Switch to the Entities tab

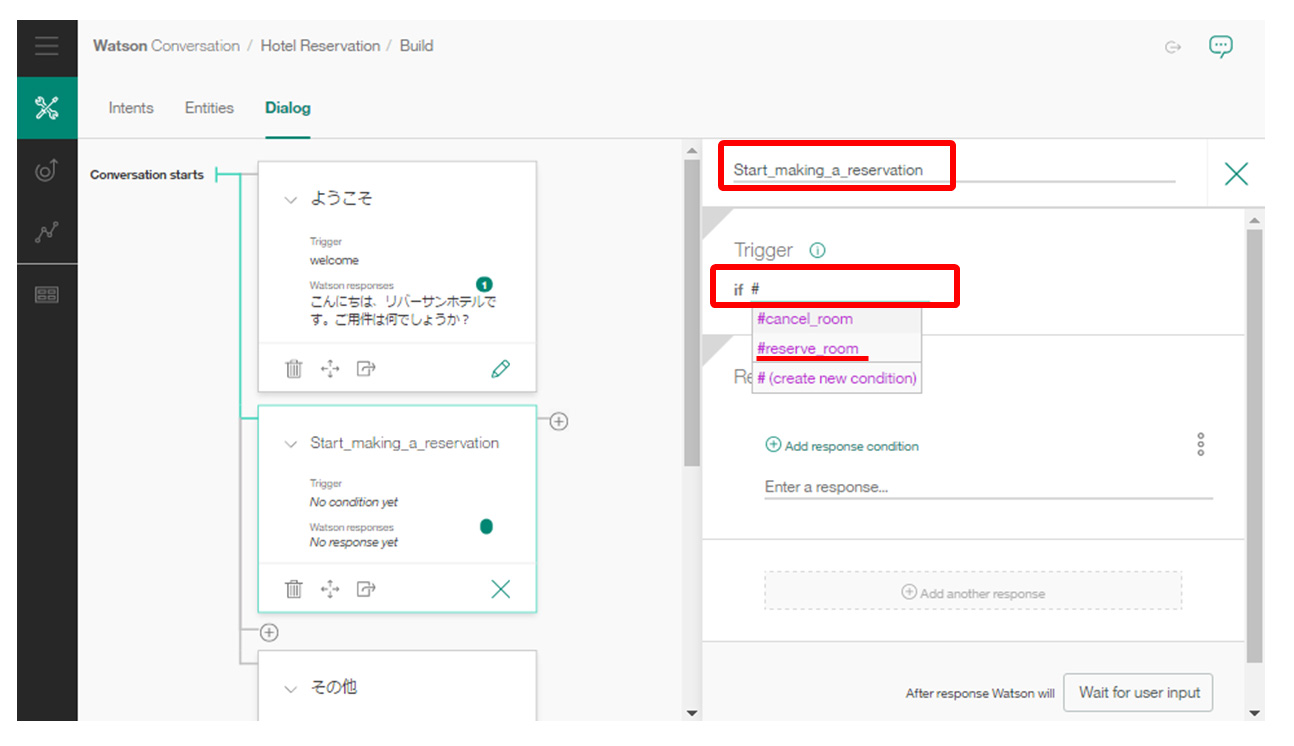point(209,108)
